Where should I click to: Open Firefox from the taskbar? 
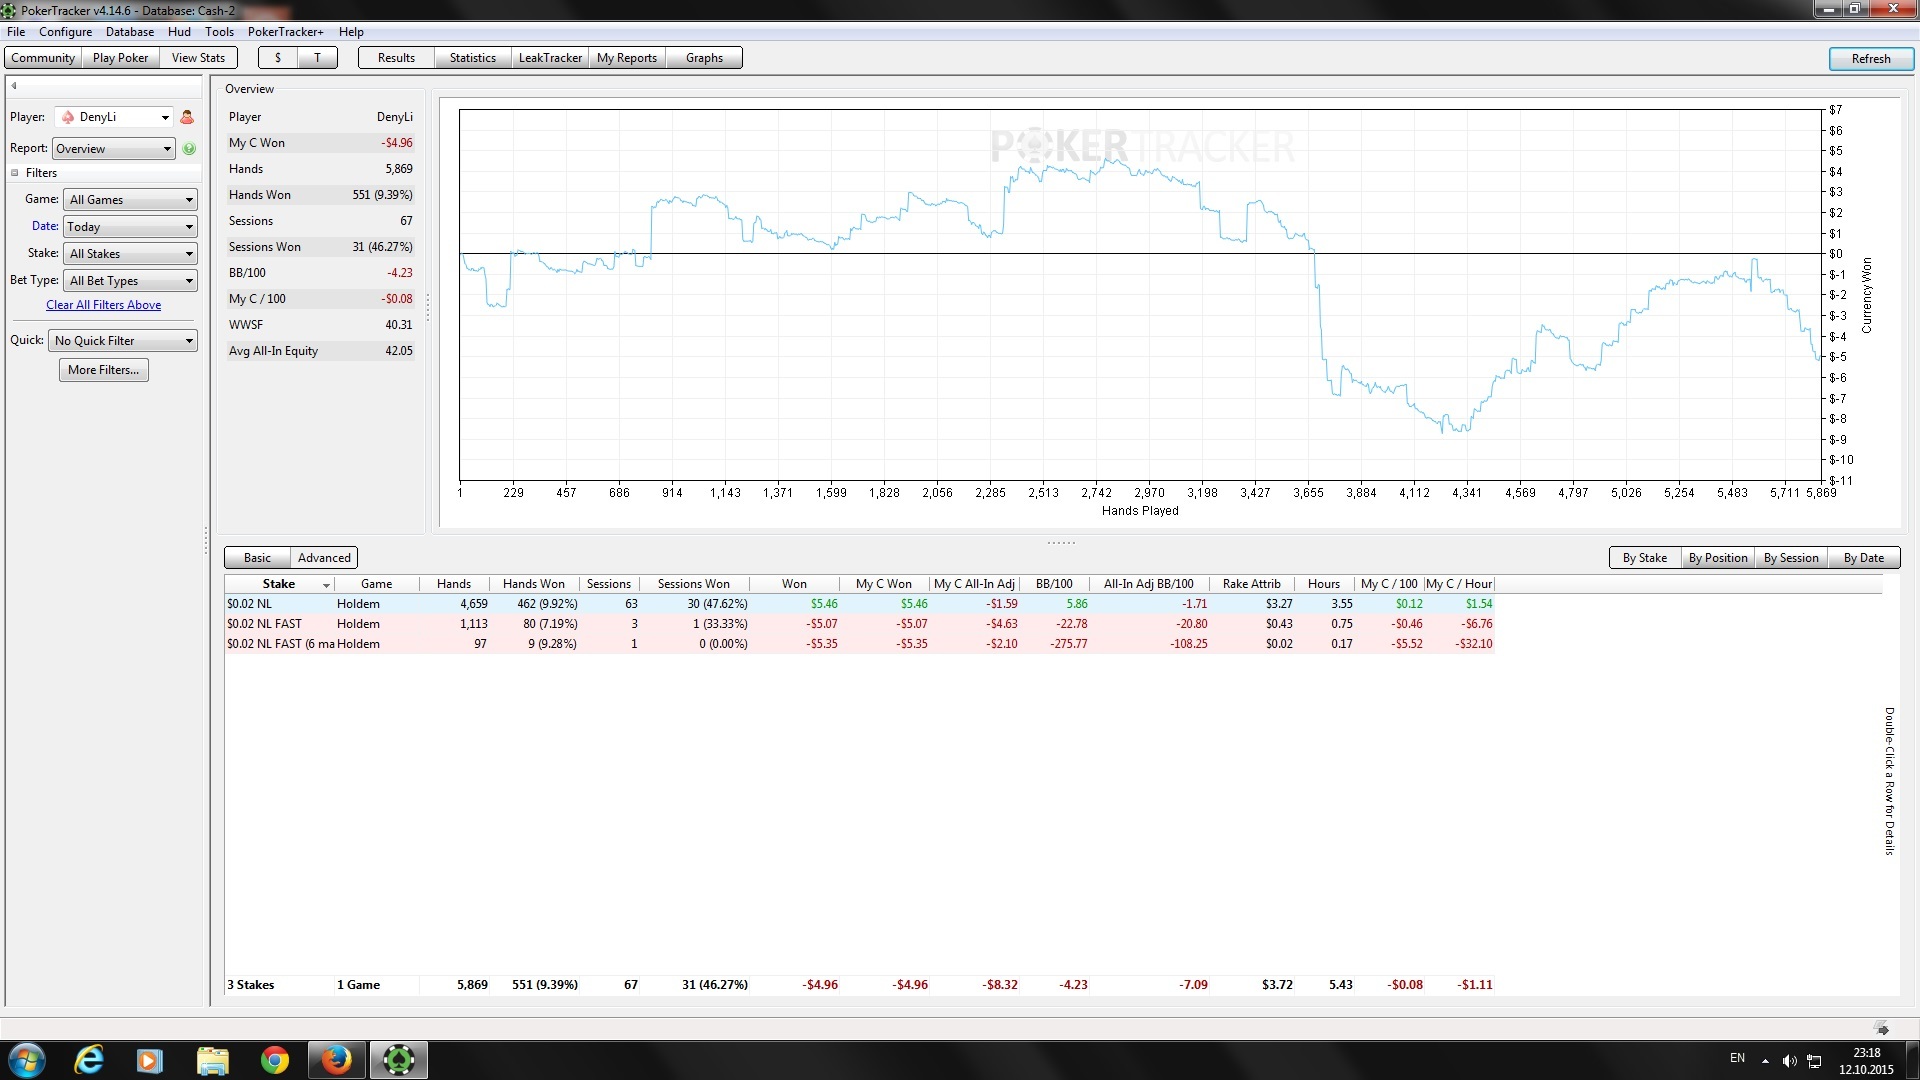[336, 1060]
